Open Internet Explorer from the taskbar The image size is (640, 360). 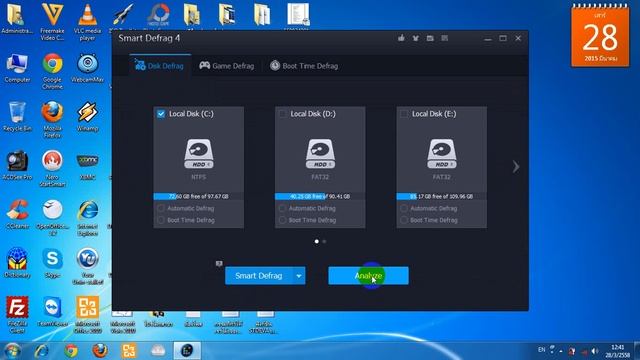pyautogui.click(x=41, y=351)
